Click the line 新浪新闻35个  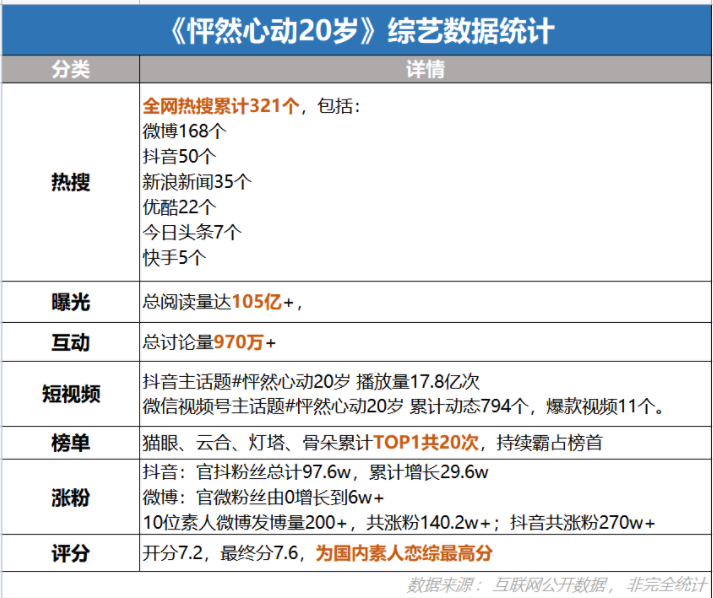coord(197,182)
